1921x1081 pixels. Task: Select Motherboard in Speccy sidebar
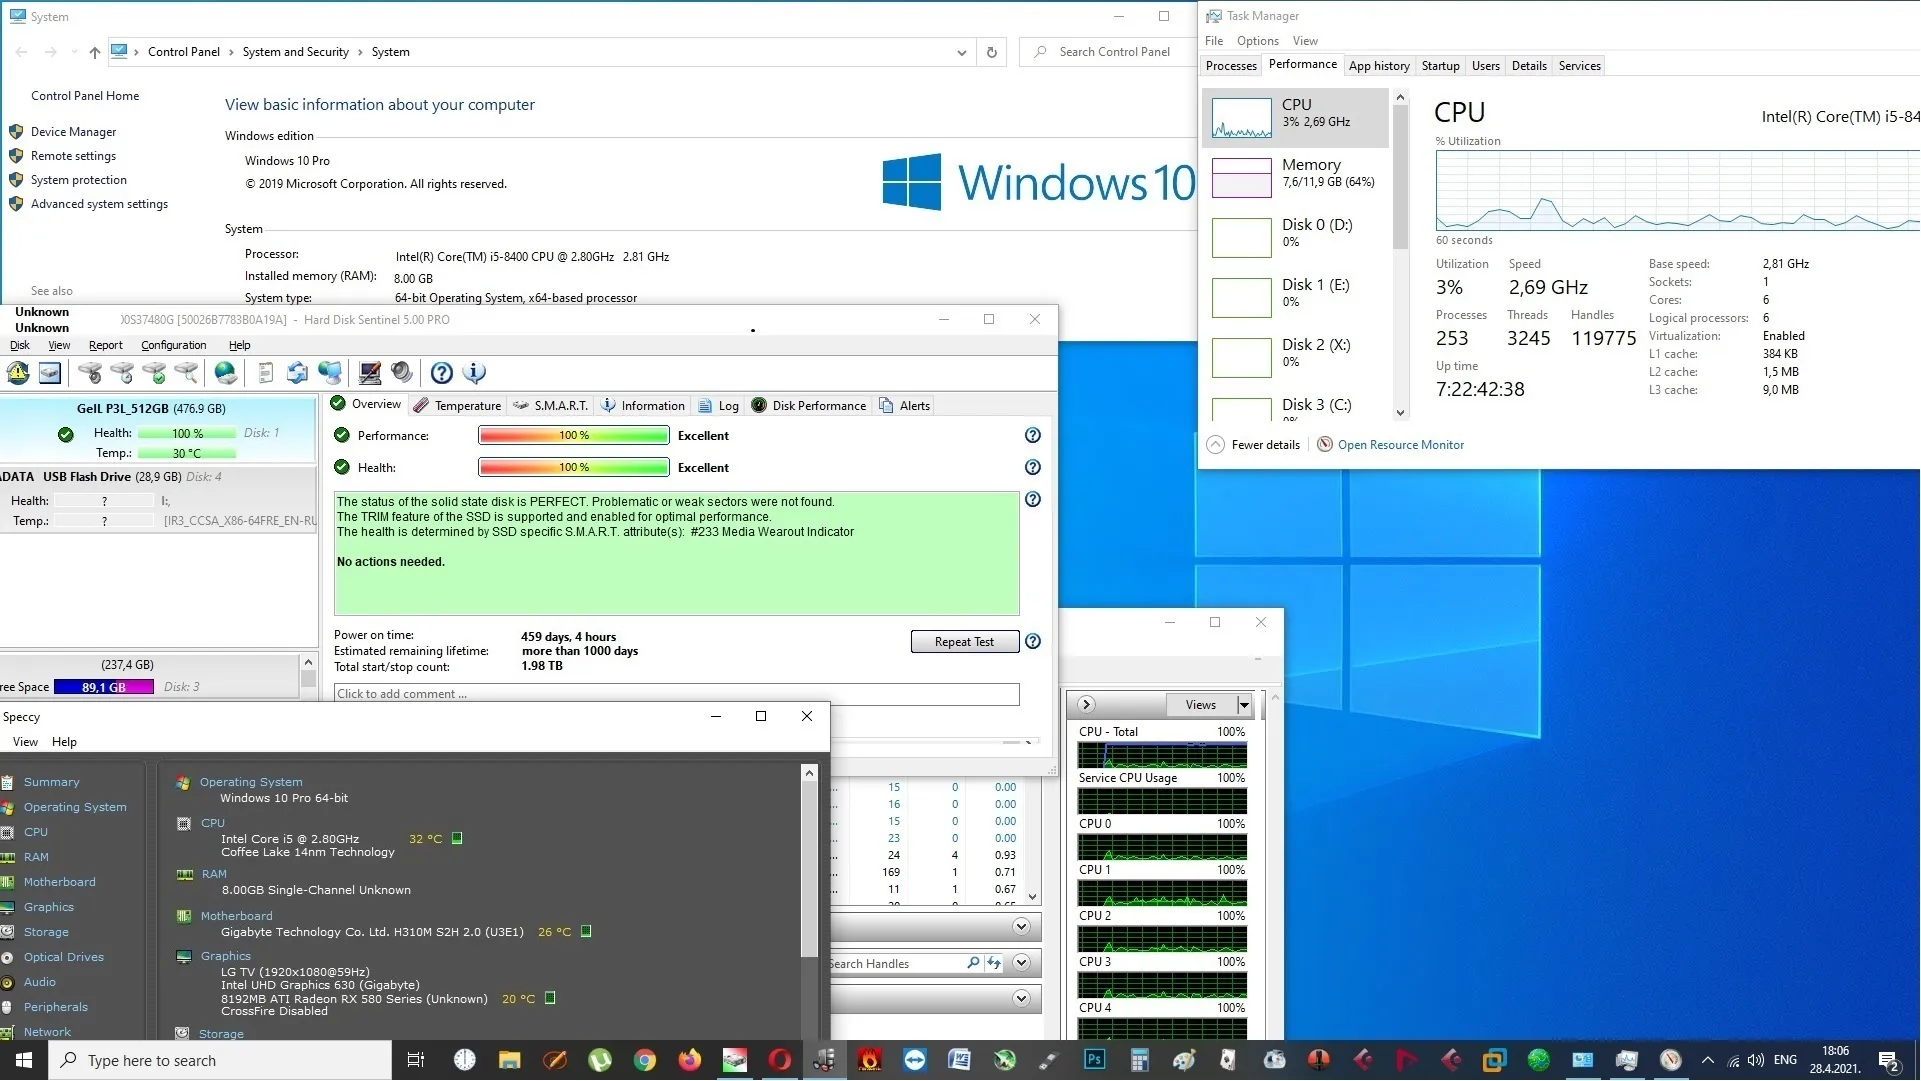tap(59, 882)
